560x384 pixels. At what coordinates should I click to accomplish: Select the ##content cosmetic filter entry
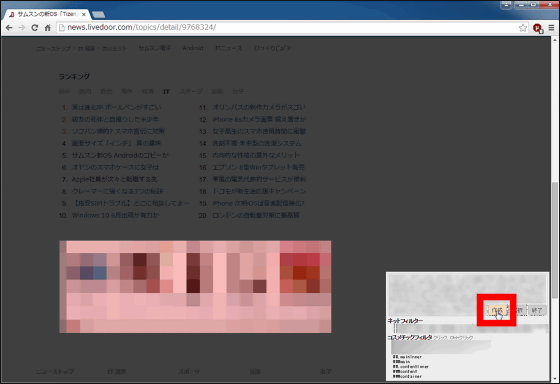click(405, 371)
